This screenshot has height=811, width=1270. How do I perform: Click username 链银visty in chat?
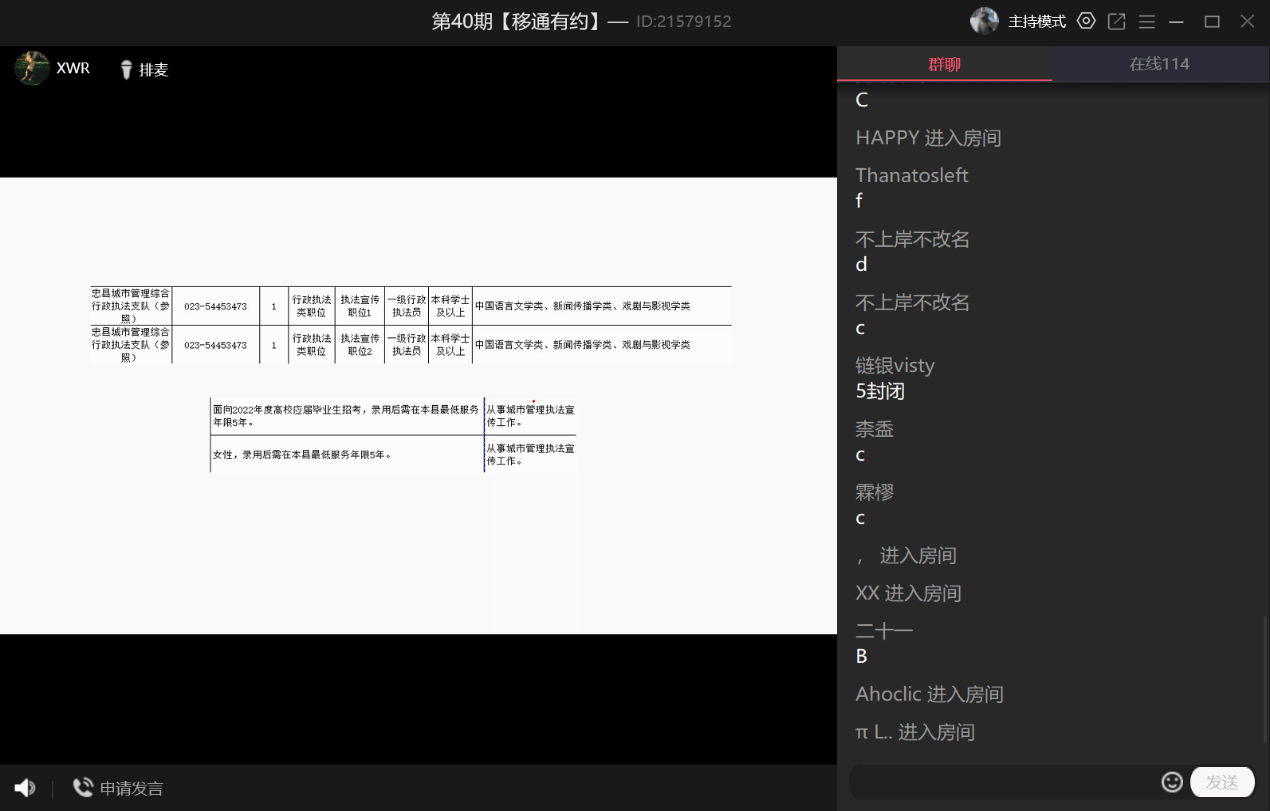point(895,365)
